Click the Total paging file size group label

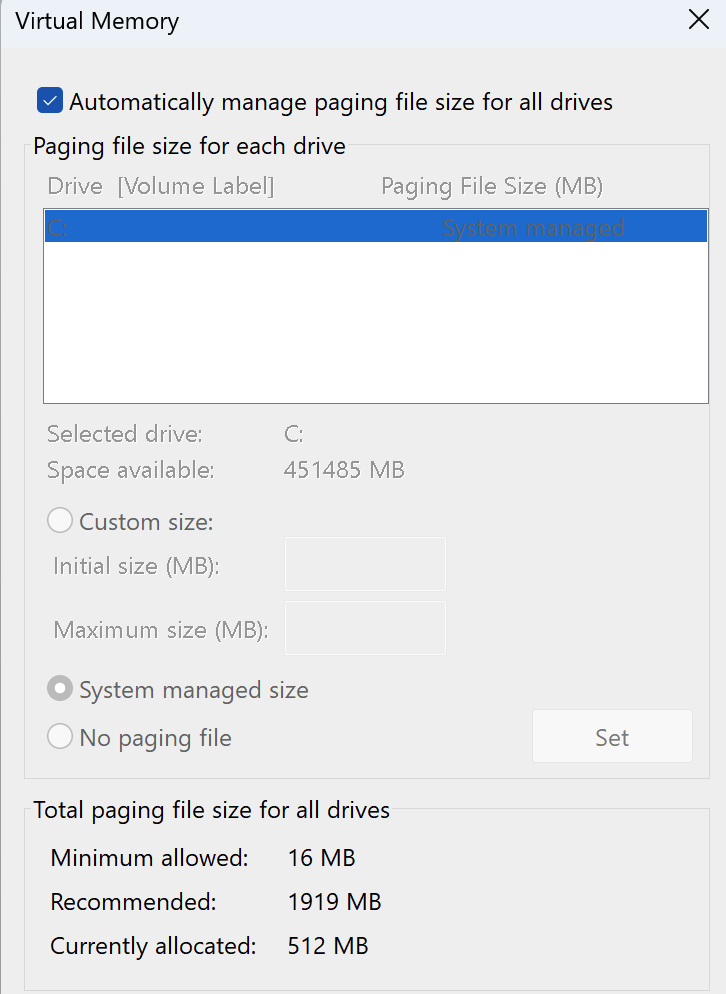(211, 810)
